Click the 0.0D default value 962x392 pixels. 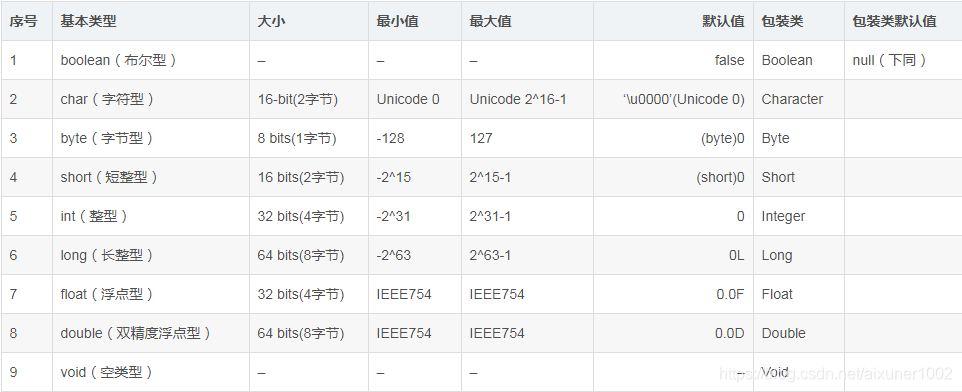tap(730, 333)
